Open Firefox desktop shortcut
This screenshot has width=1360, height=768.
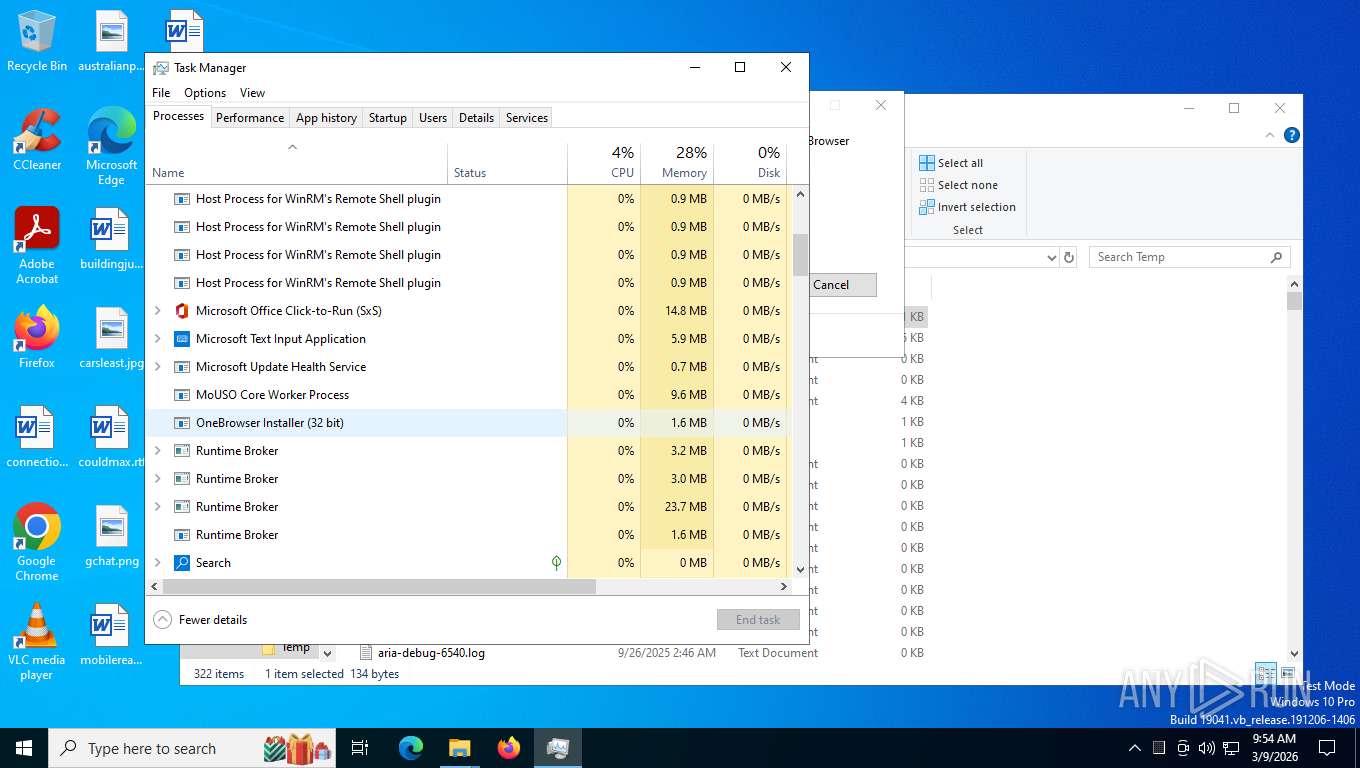coord(37,338)
